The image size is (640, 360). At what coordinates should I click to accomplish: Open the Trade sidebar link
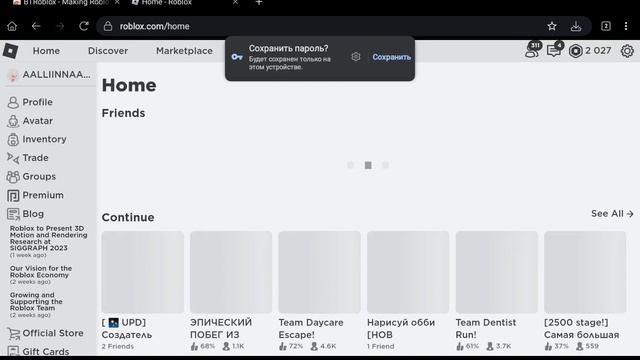35,158
